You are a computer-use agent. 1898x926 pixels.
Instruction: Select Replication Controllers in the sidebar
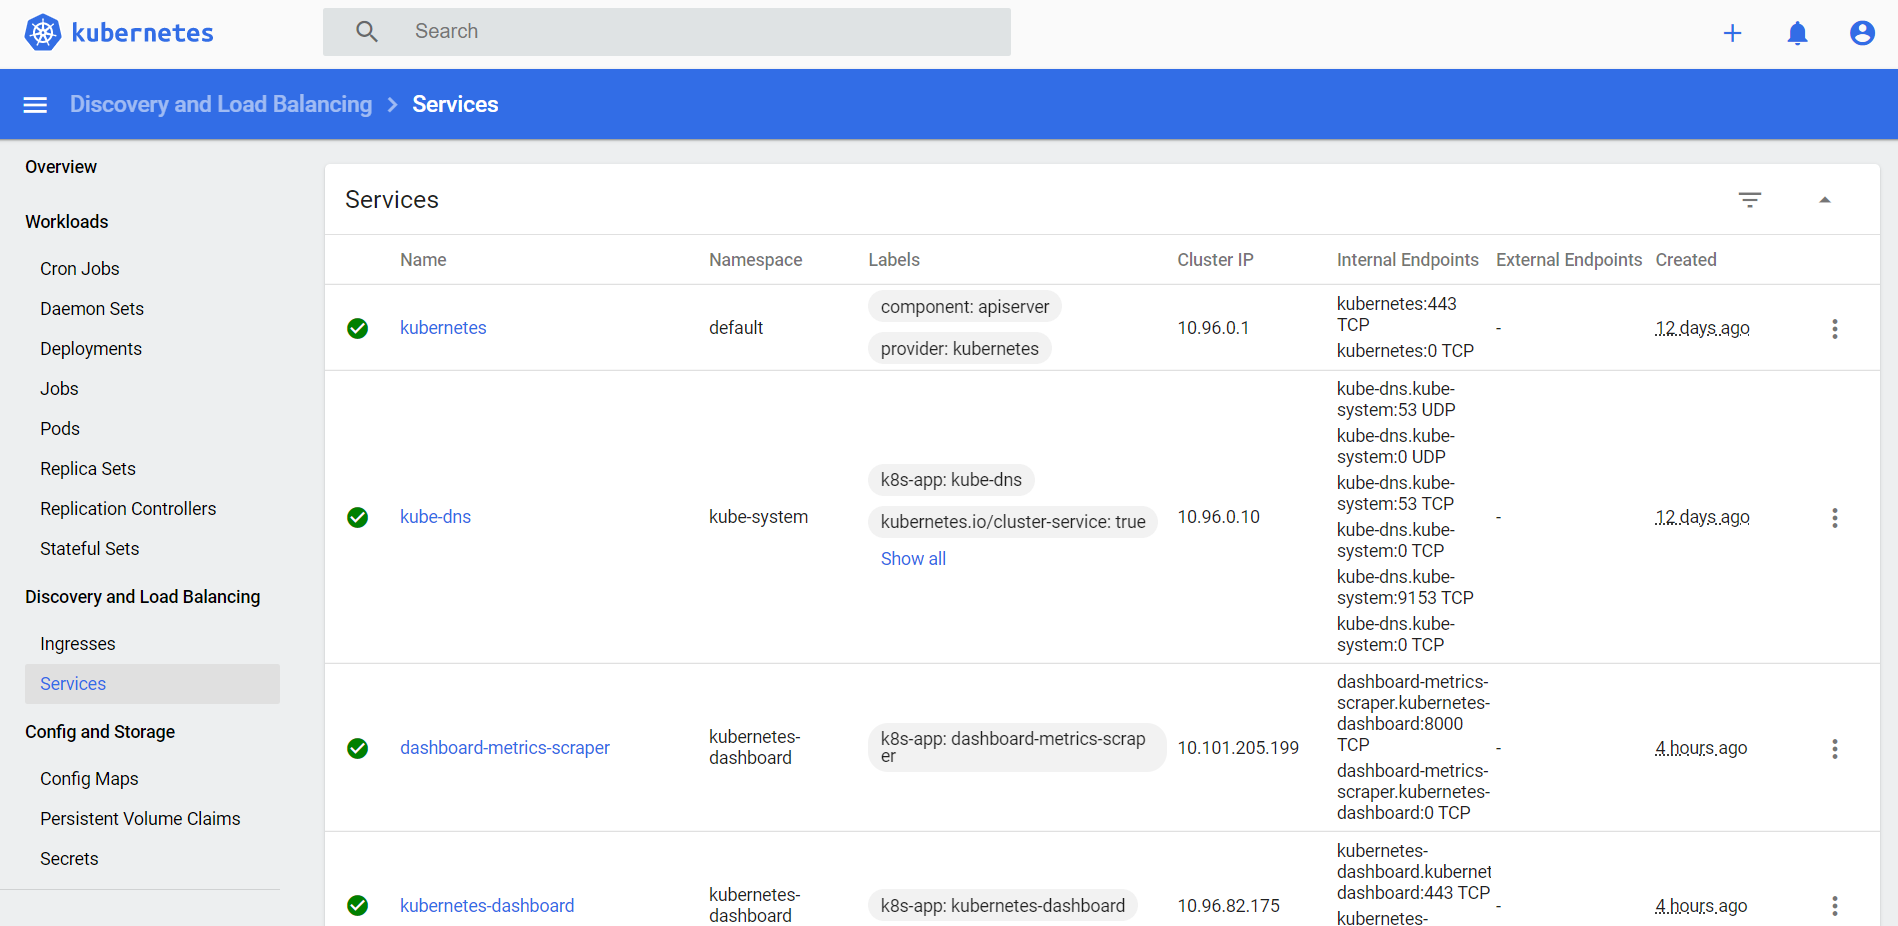pyautogui.click(x=128, y=509)
